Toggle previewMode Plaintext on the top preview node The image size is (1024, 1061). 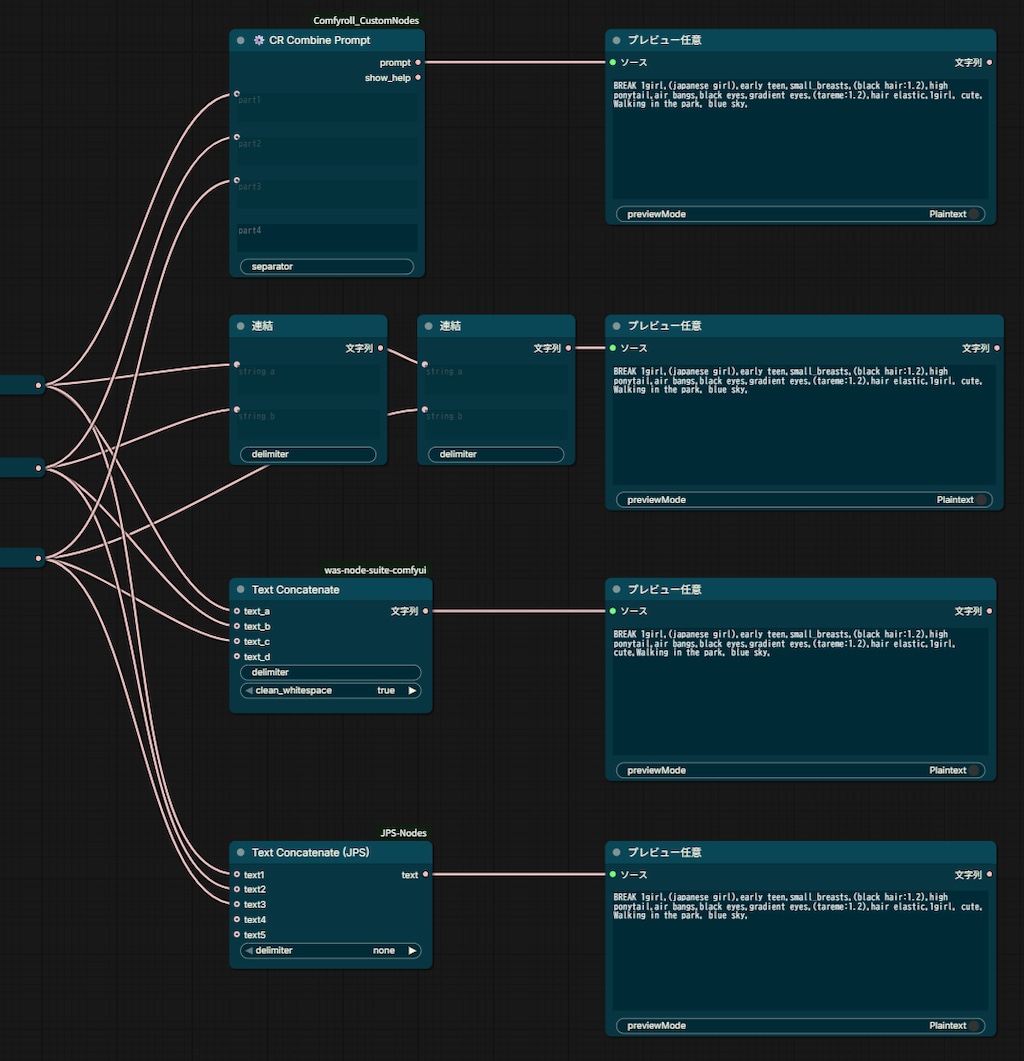coord(801,214)
